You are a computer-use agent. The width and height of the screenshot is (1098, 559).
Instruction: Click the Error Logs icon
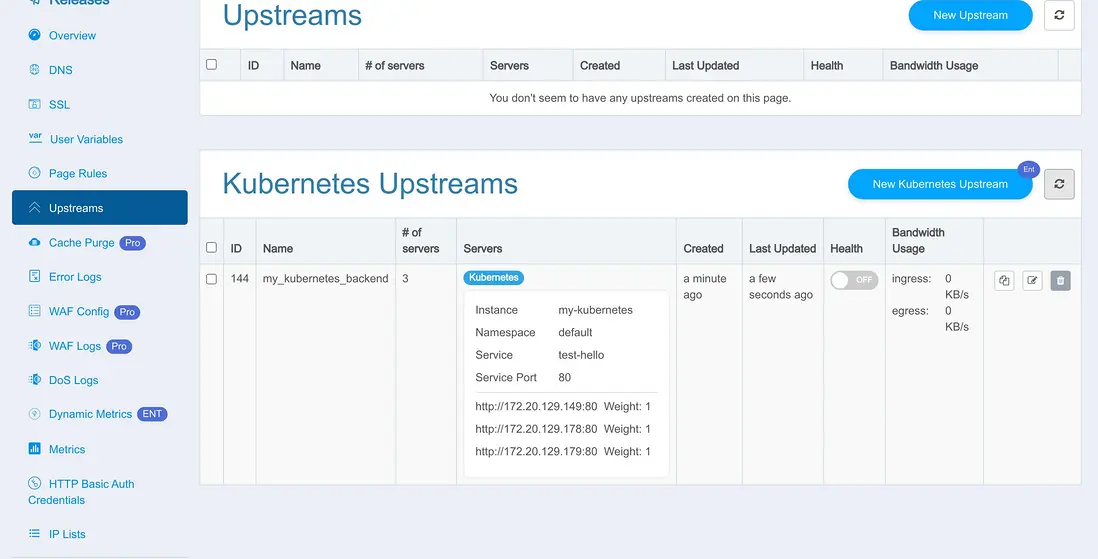(34, 276)
